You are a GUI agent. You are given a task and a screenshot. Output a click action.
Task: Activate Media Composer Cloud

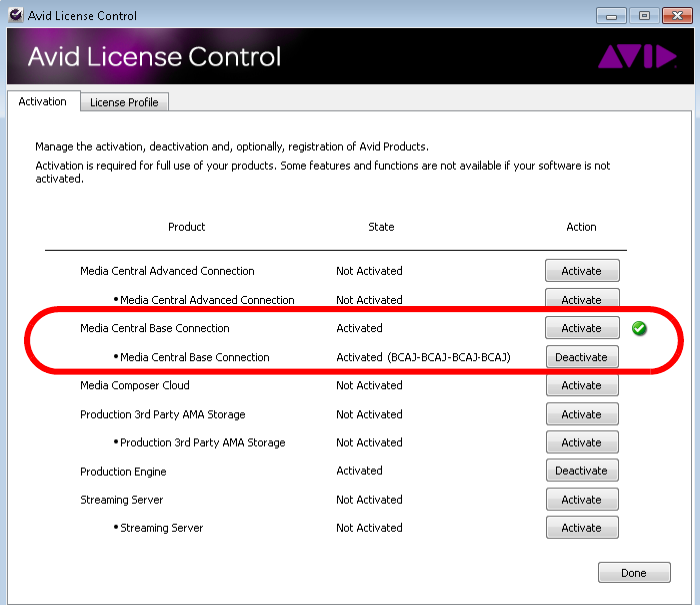581,385
